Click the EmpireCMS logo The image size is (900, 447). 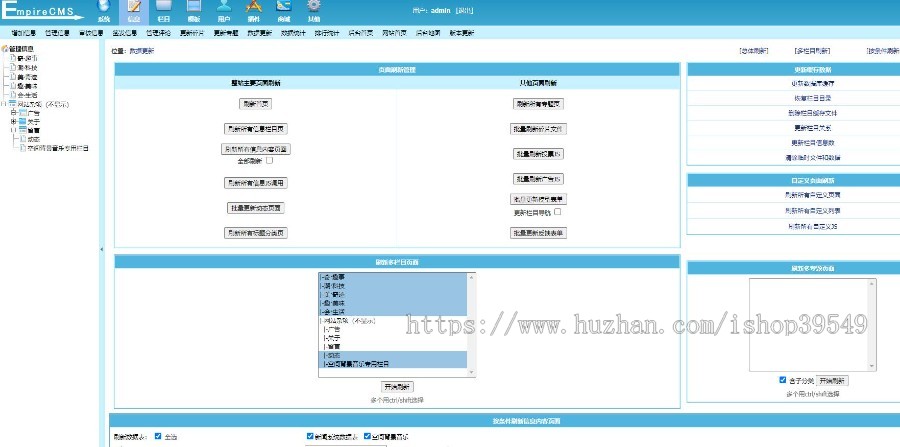coord(41,11)
